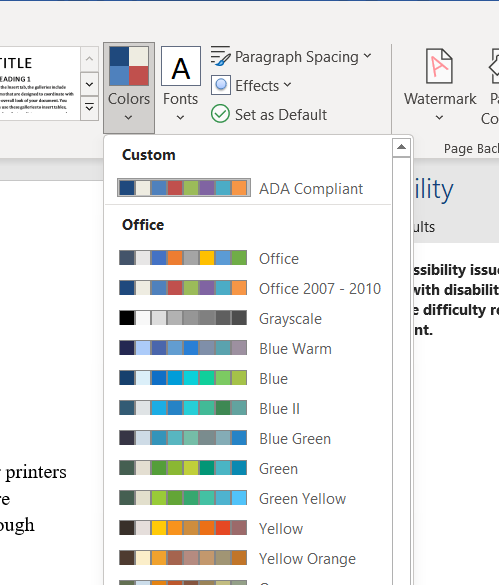This screenshot has width=499, height=585.
Task: Choose the Yellow Orange palette swatch
Action: [x=183, y=558]
